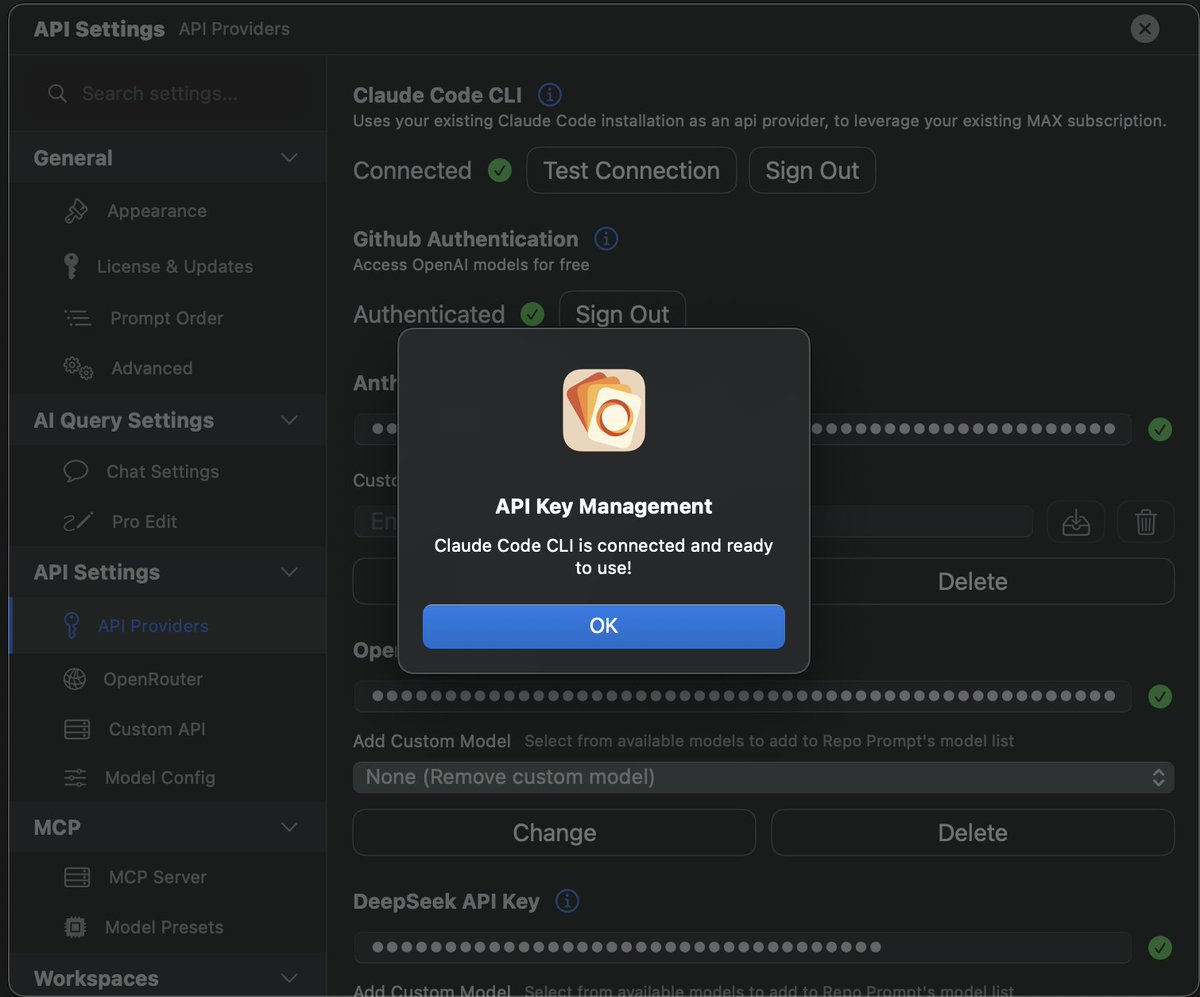Screen dimensions: 1200x997
Task: Click green checkmark beside Authenticated status
Action: (533, 314)
